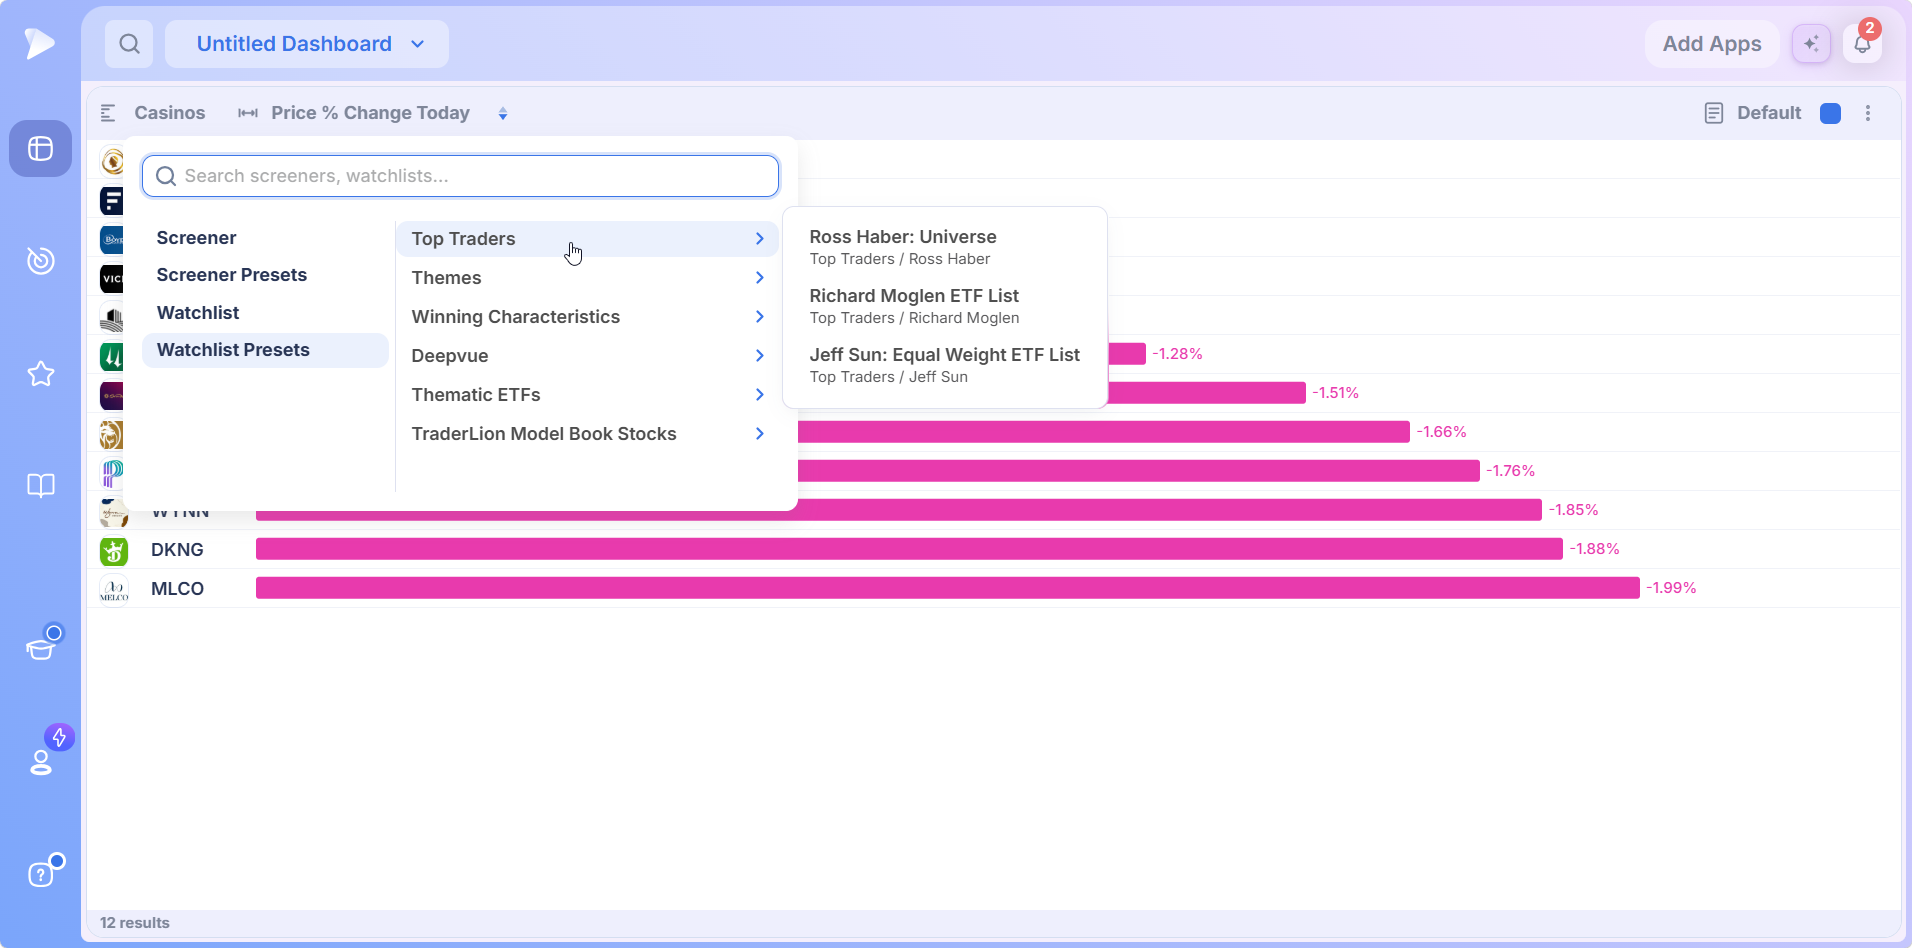Click the MLCO company logo

pyautogui.click(x=114, y=589)
